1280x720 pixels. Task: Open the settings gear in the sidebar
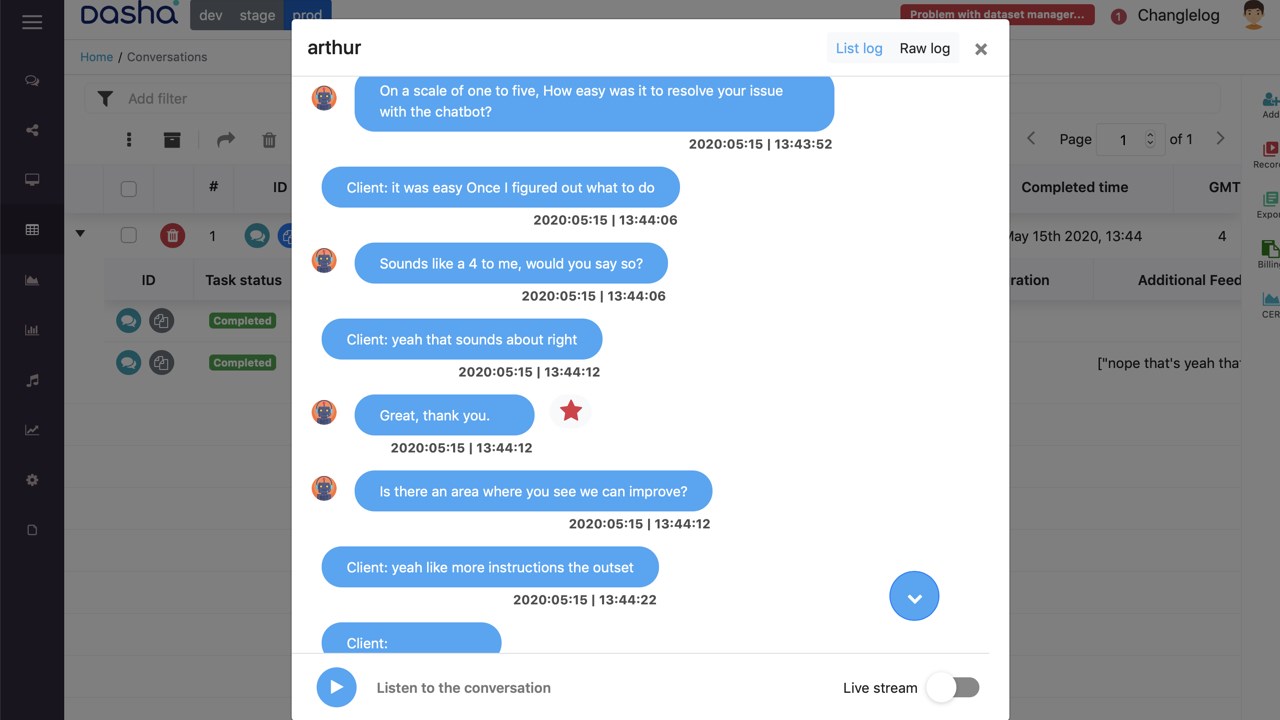coord(32,480)
